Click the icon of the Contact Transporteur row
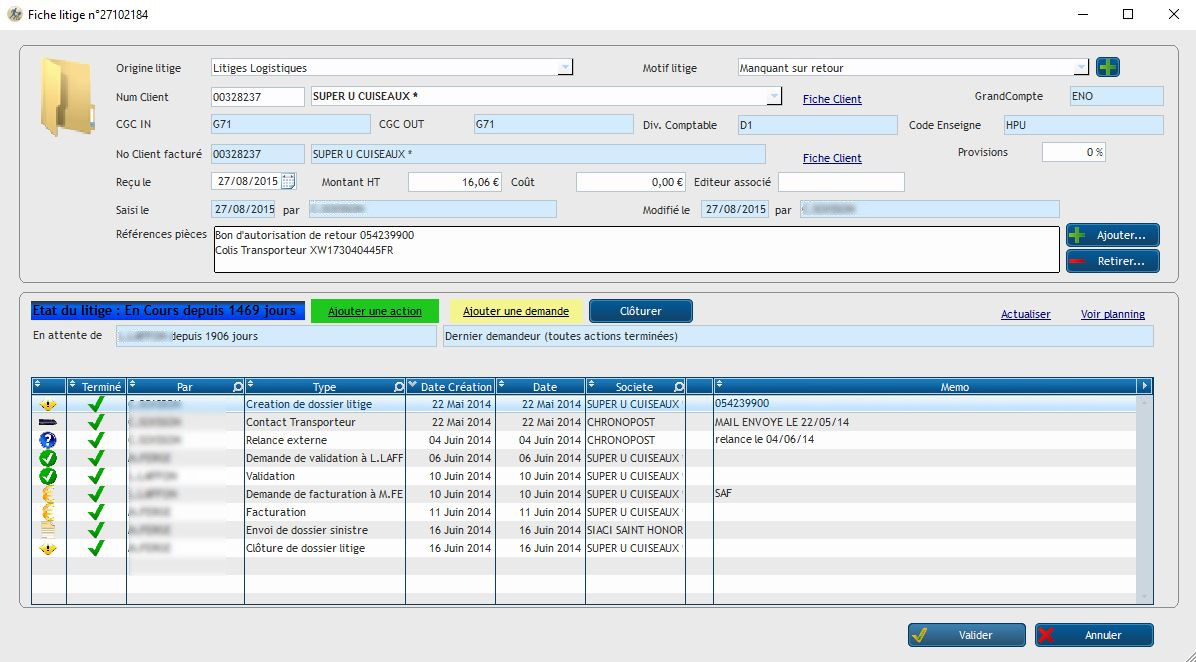The height and width of the screenshot is (662, 1196). pos(48,422)
